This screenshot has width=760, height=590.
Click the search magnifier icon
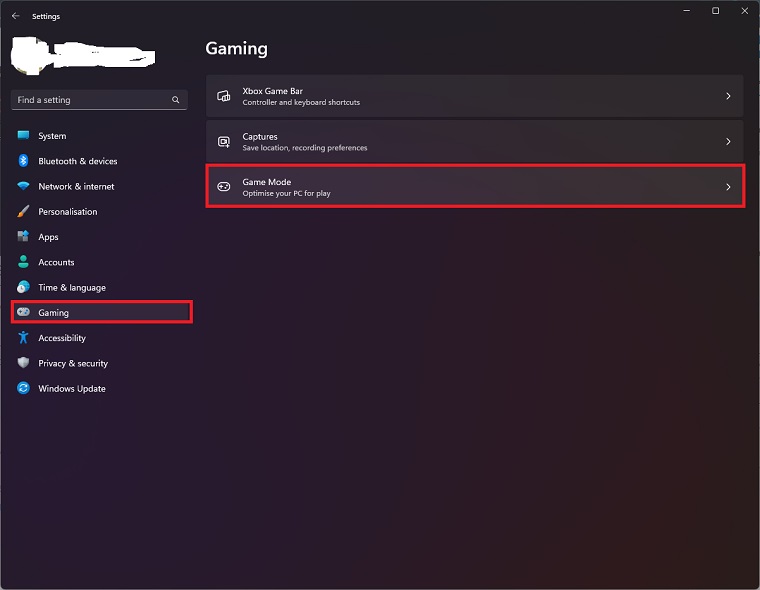click(x=176, y=100)
